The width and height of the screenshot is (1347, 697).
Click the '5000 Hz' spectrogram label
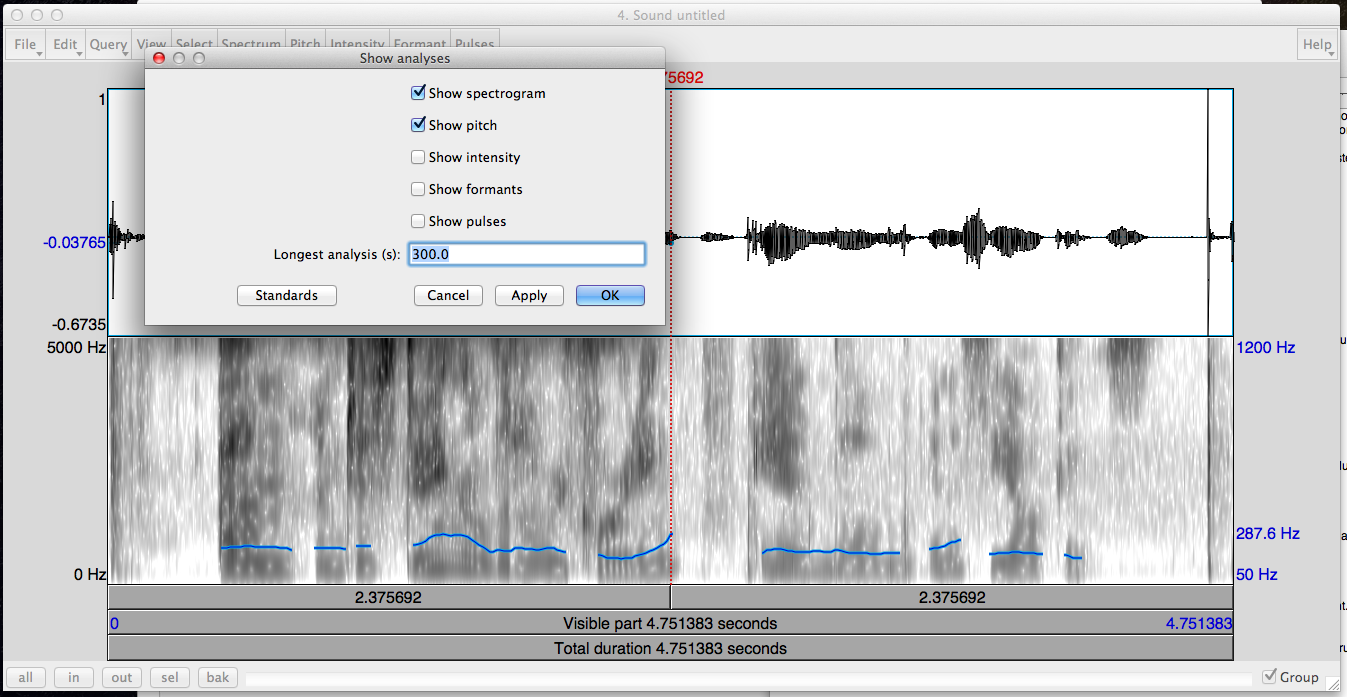point(76,348)
